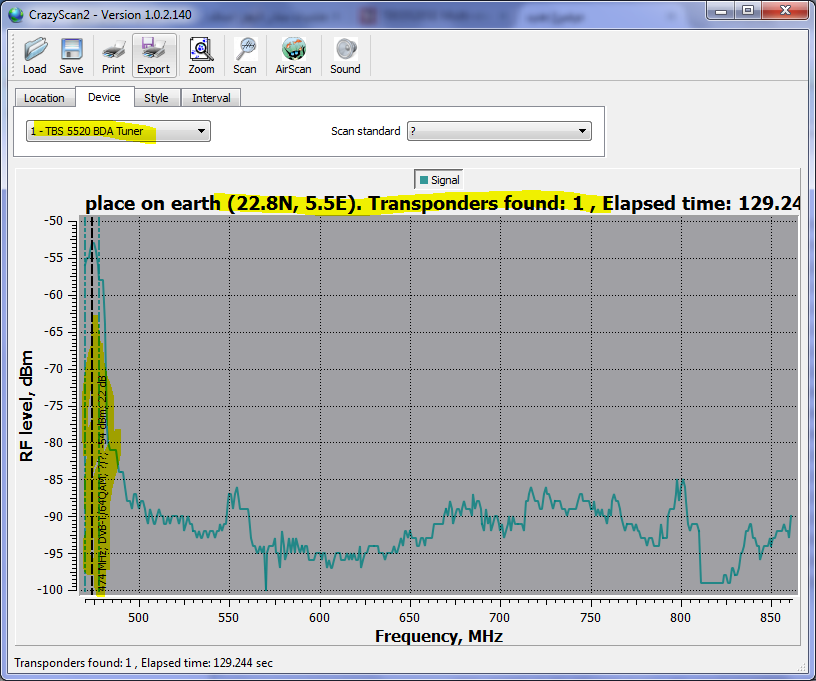This screenshot has height=681, width=816.
Task: Select the Interval tab
Action: [x=211, y=98]
